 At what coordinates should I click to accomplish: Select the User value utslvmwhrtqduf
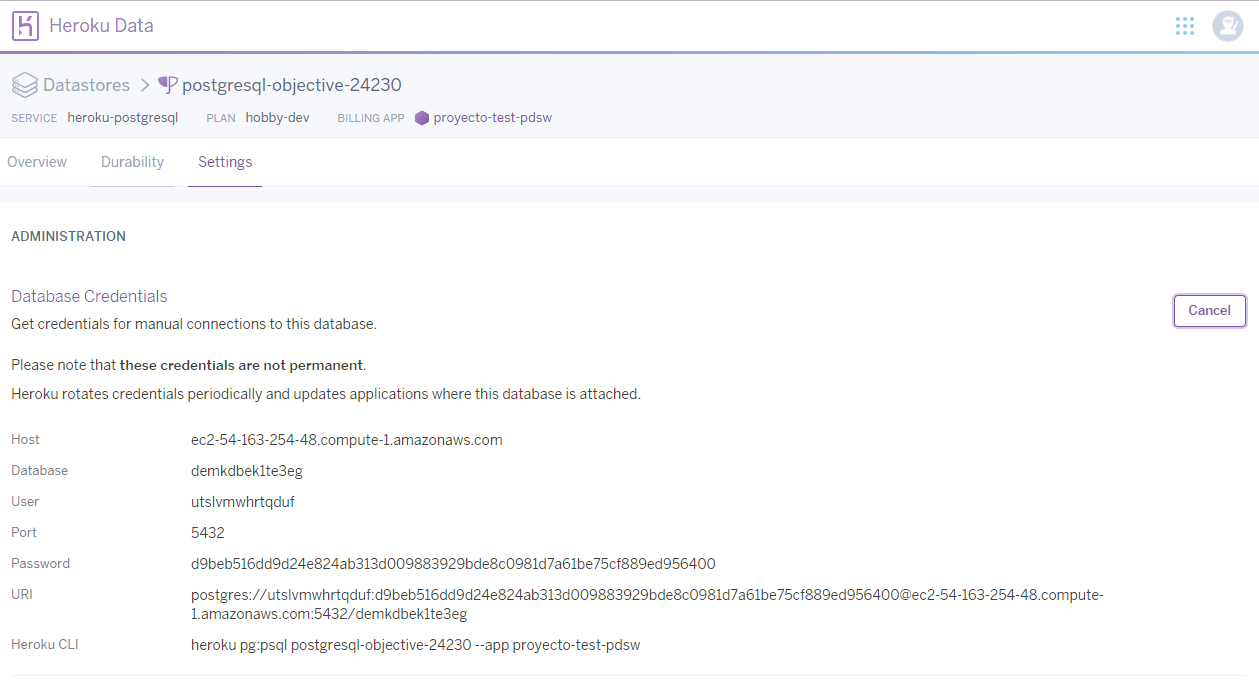(243, 502)
